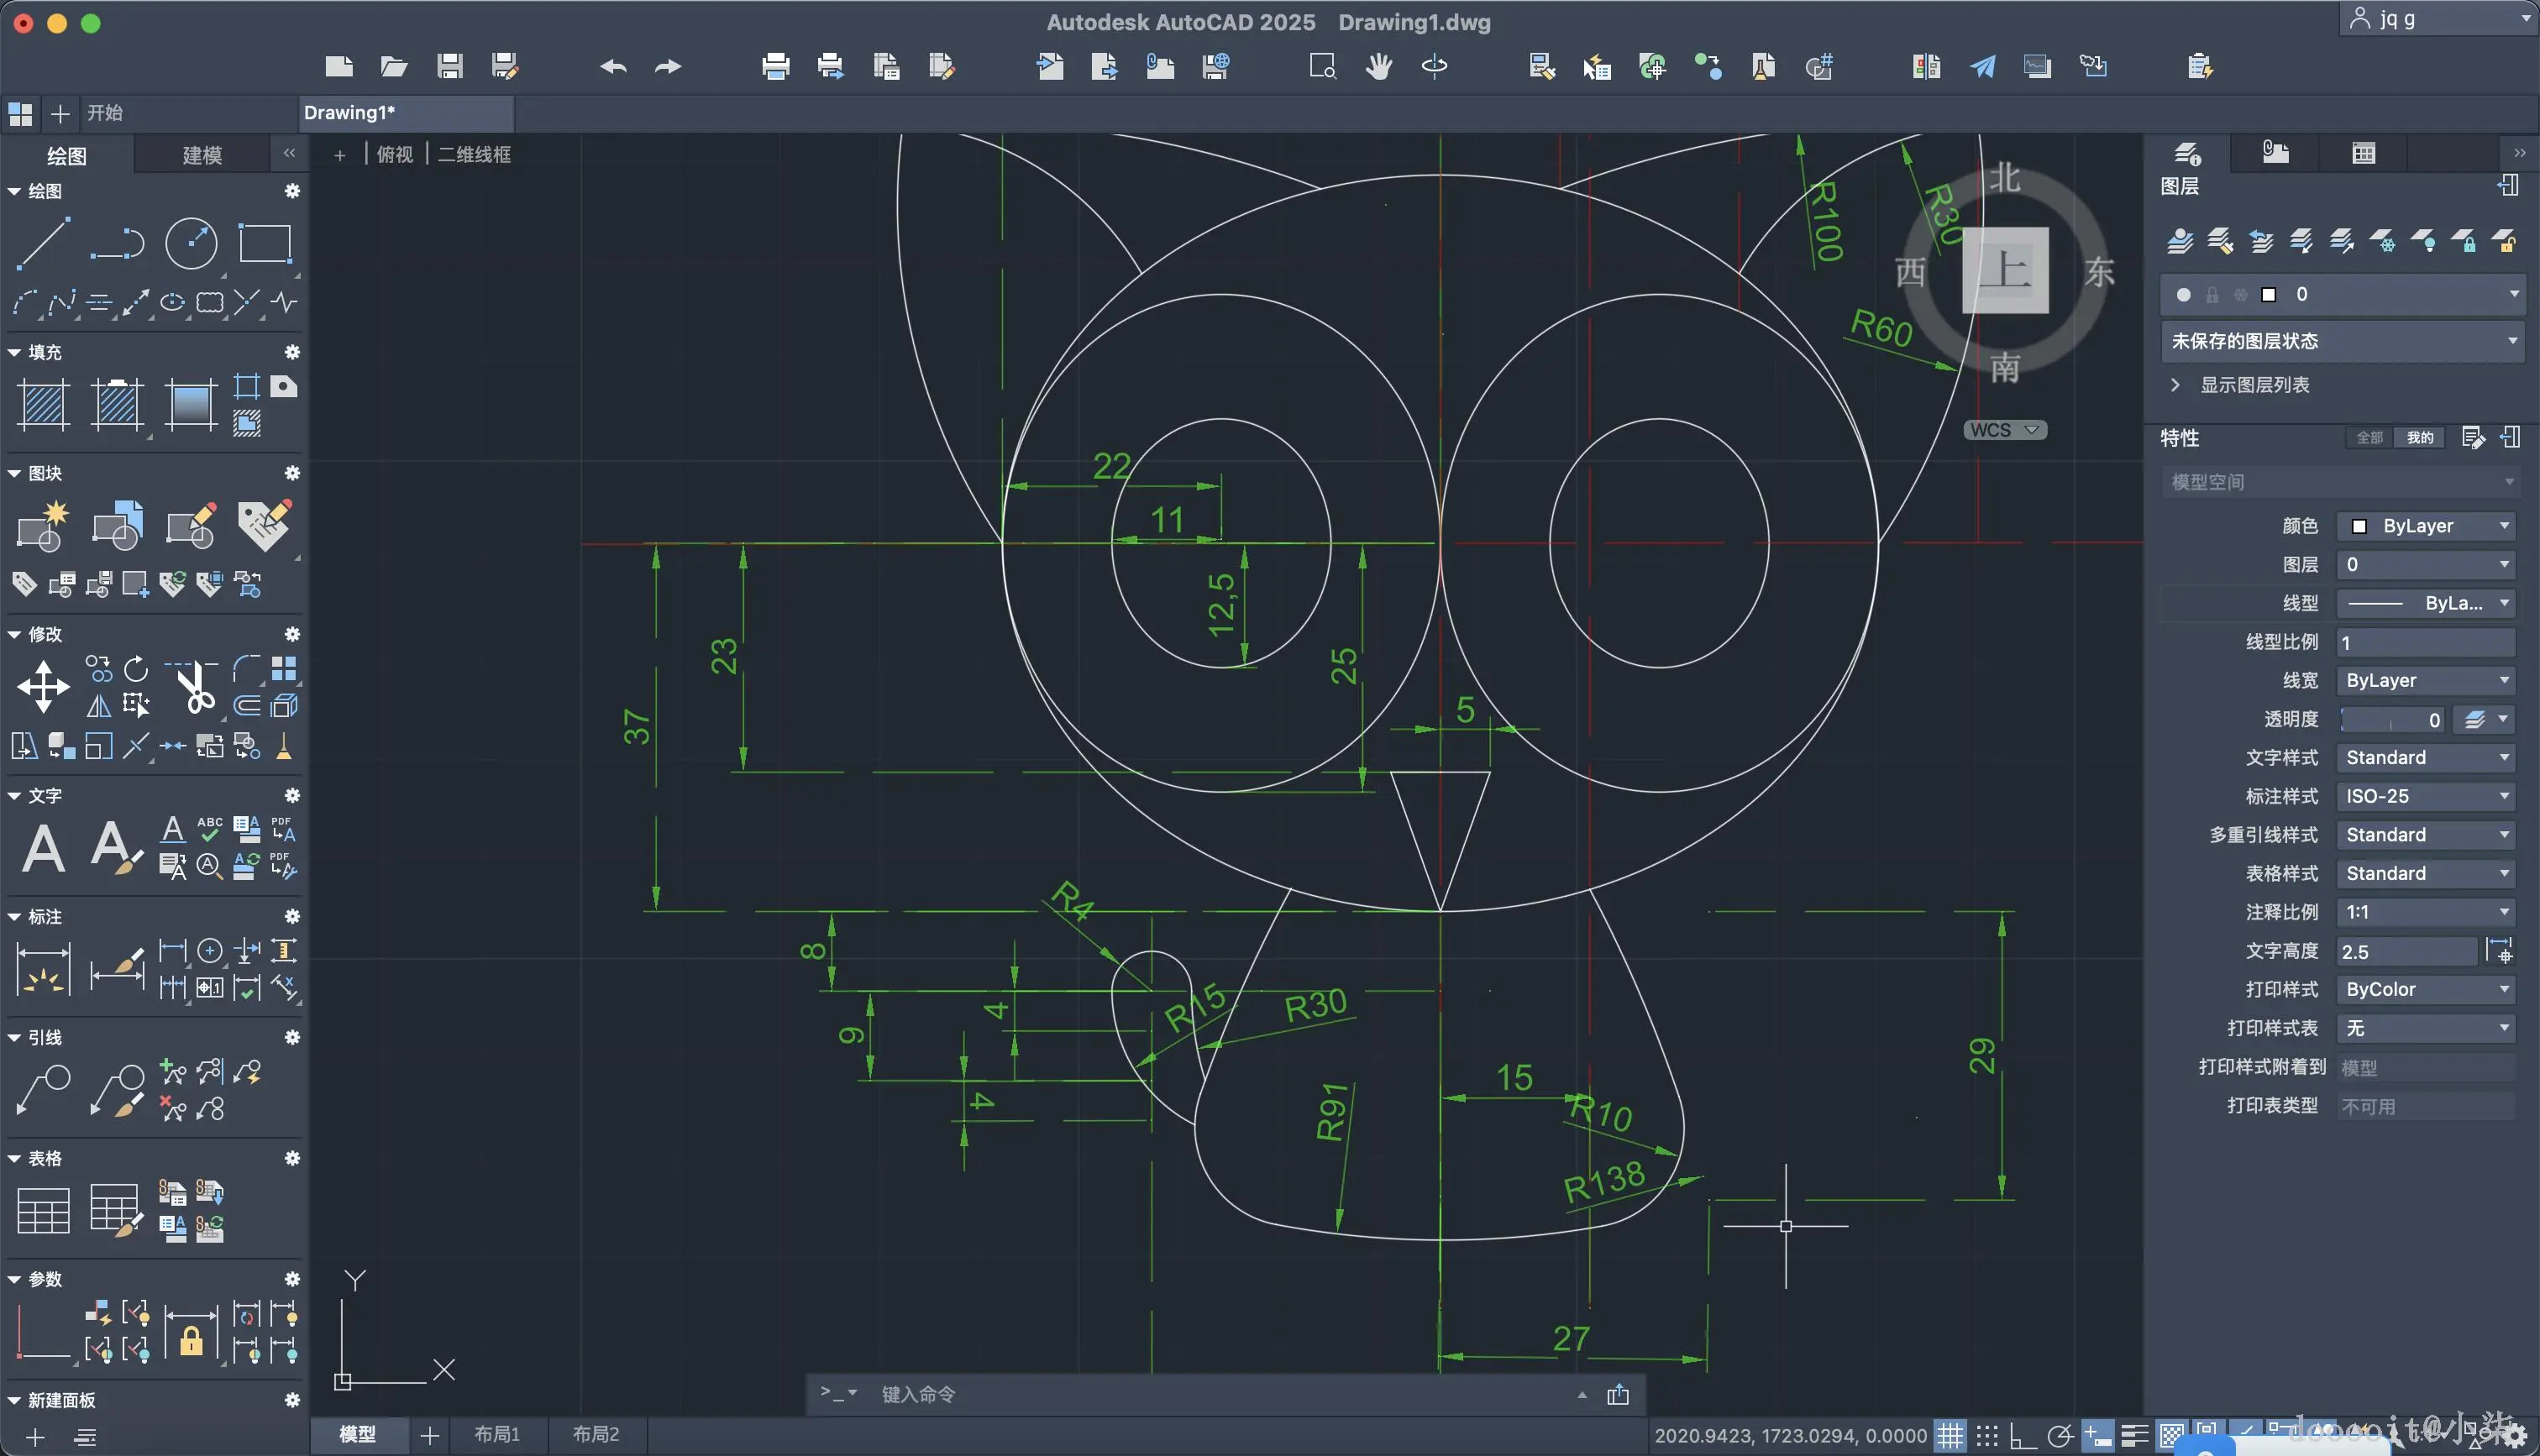Image resolution: width=2540 pixels, height=1456 pixels.
Task: Click the Hatch fill tool
Action: click(44, 404)
